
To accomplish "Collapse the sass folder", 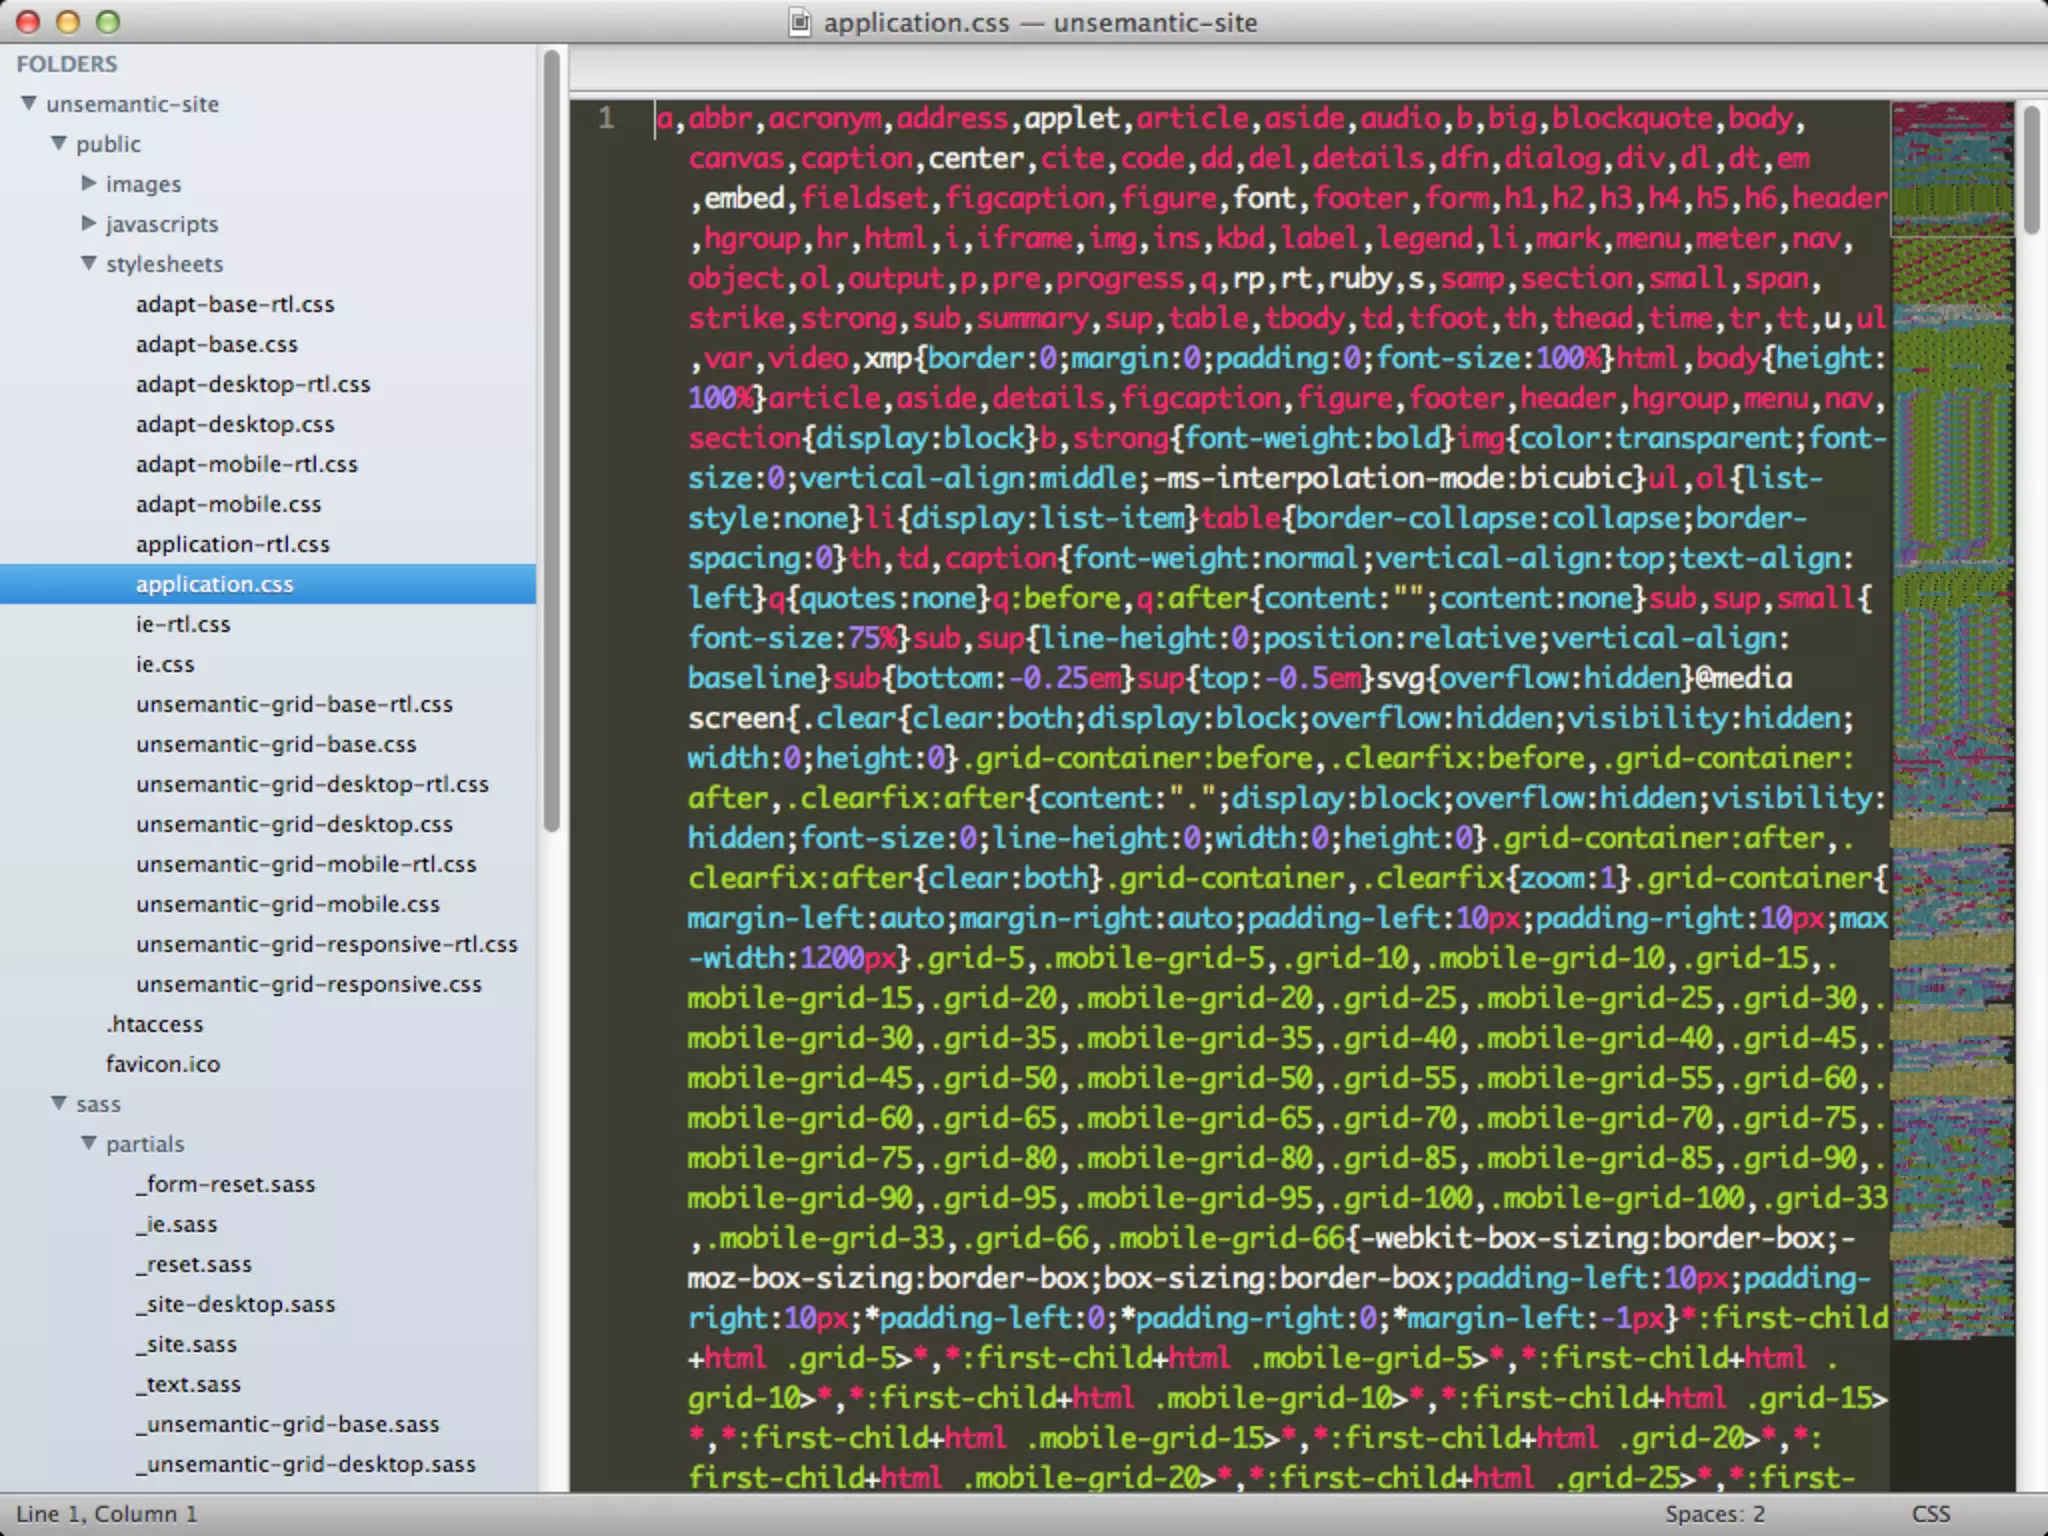I will tap(59, 1103).
